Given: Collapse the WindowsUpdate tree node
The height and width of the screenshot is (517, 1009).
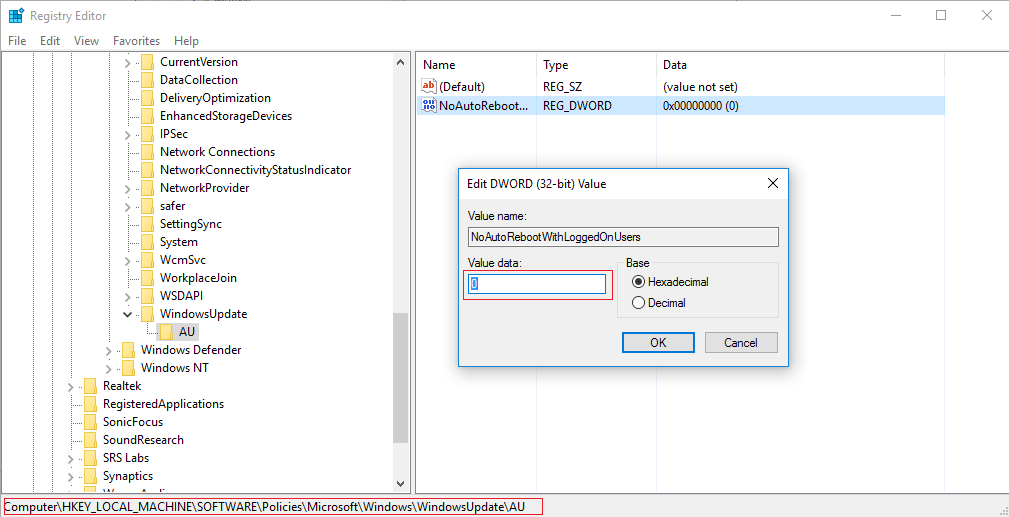Looking at the screenshot, I should pyautogui.click(x=127, y=314).
